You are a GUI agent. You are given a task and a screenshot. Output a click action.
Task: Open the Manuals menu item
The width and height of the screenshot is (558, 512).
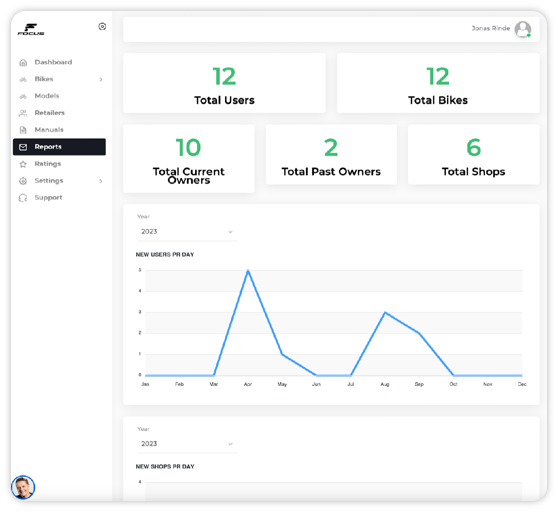(x=59, y=130)
